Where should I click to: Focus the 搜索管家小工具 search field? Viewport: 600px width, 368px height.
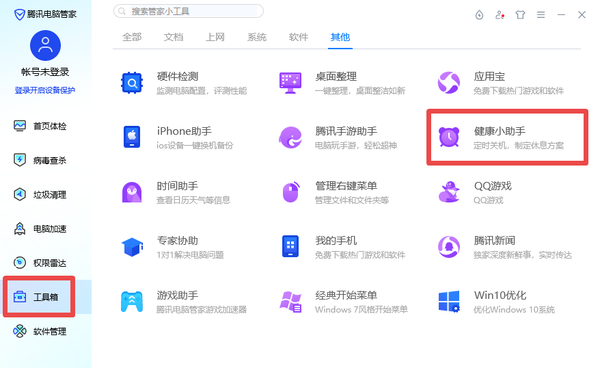(188, 11)
